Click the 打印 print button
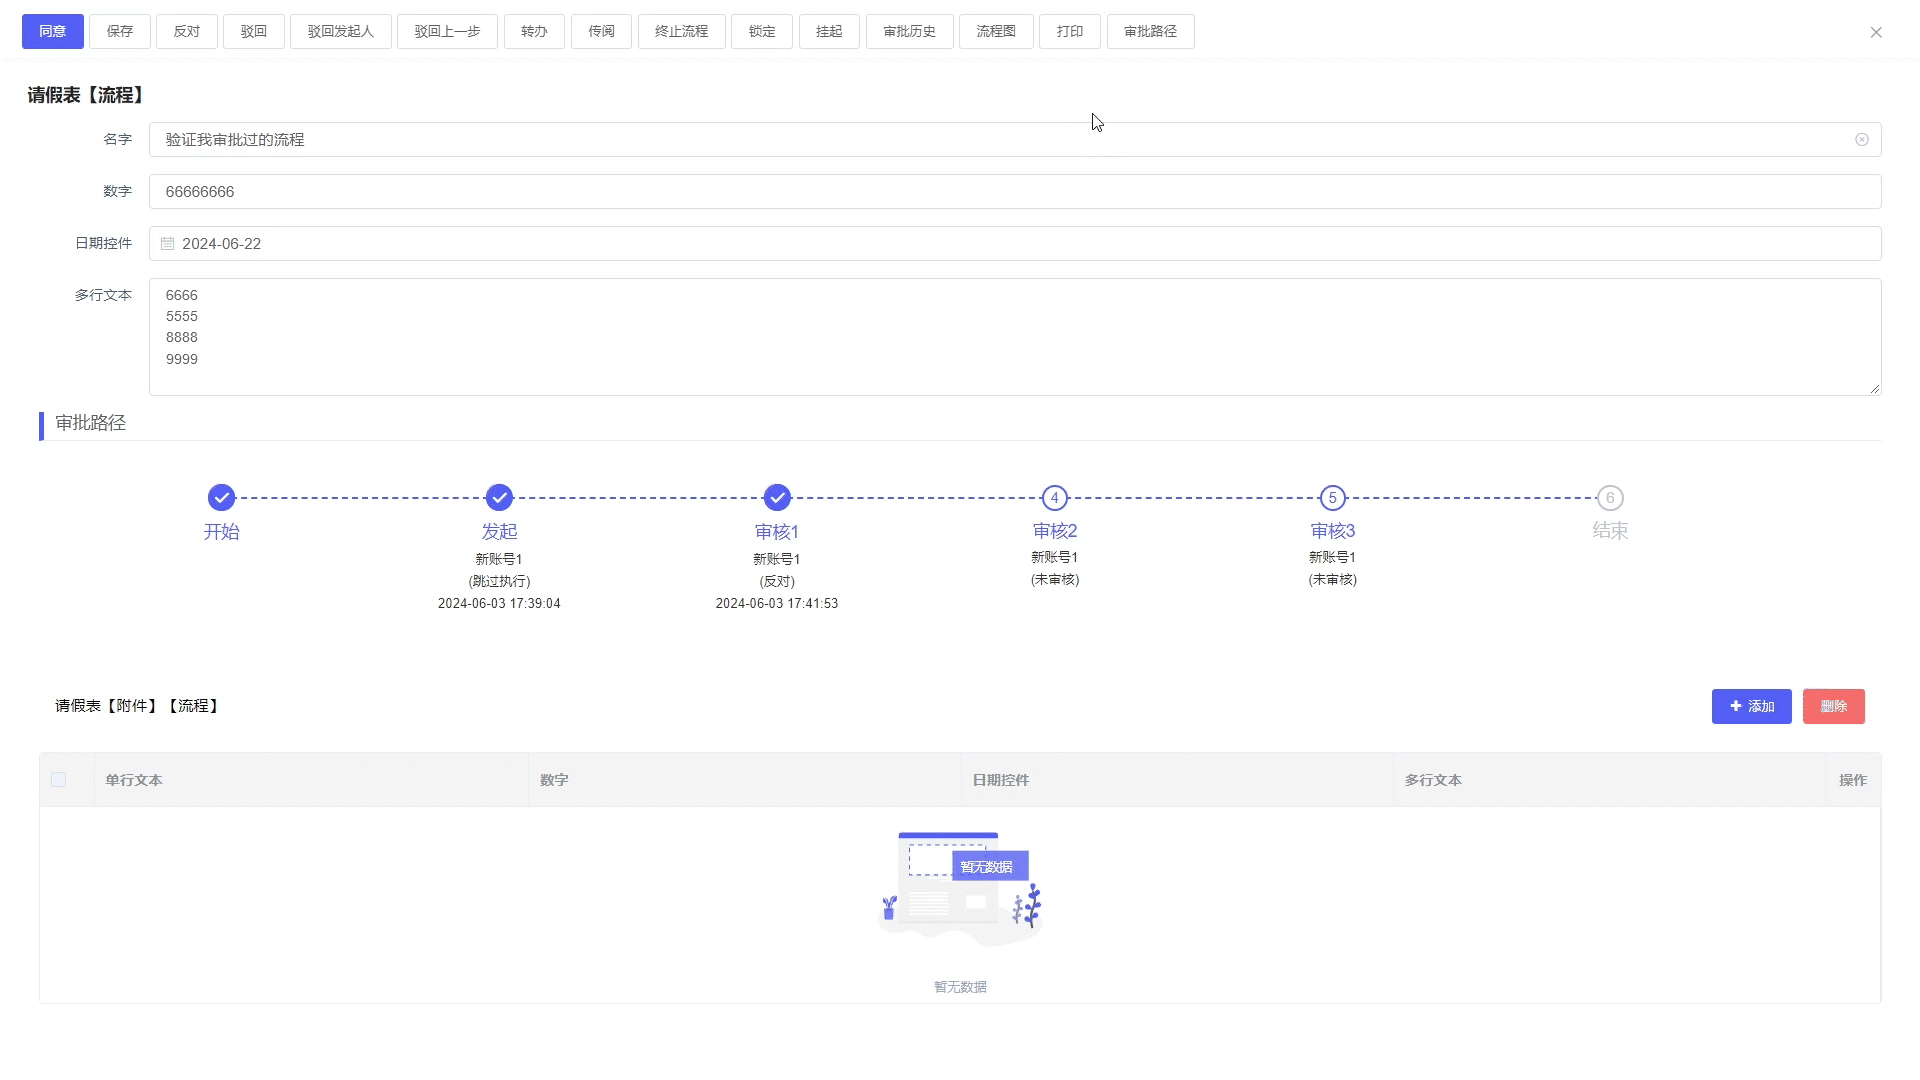The height and width of the screenshot is (1080, 1920). (x=1069, y=32)
